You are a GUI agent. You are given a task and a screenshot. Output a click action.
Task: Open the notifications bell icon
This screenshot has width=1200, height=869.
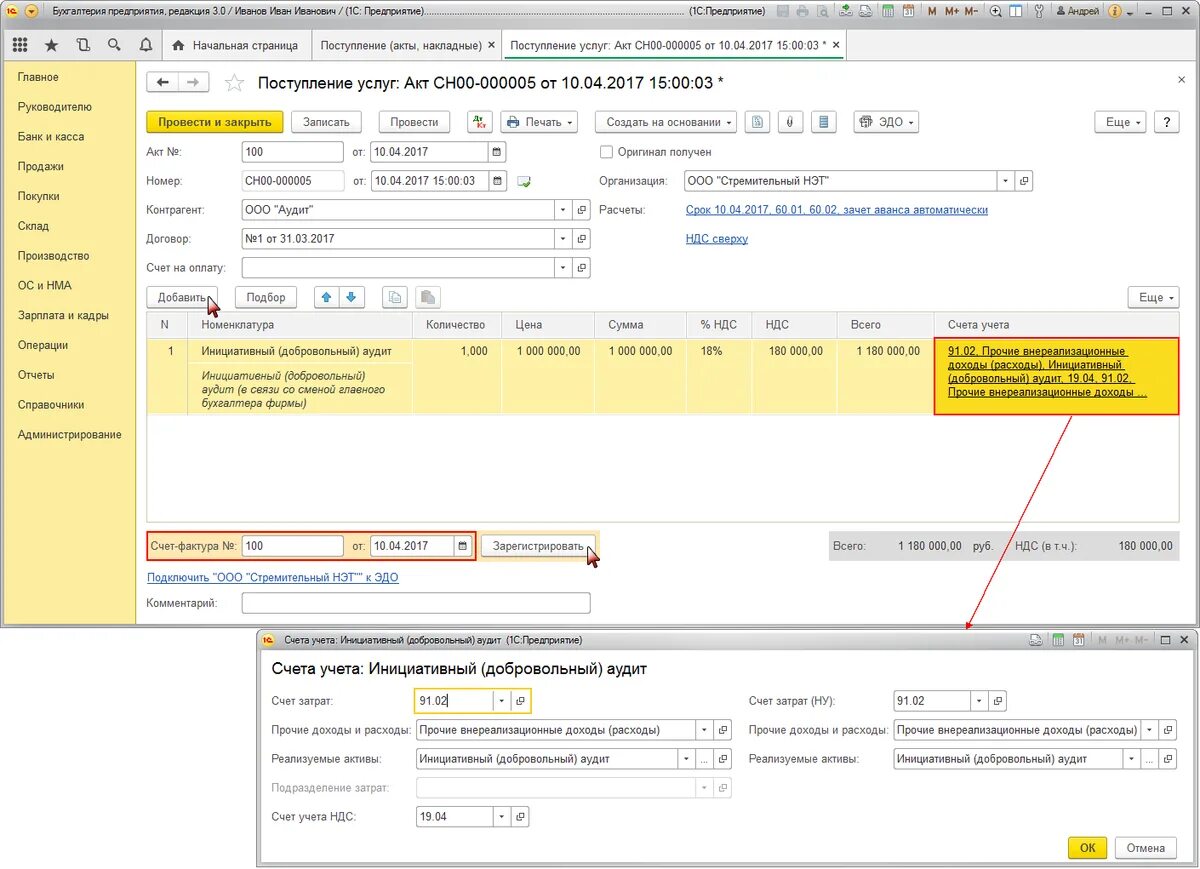click(145, 46)
